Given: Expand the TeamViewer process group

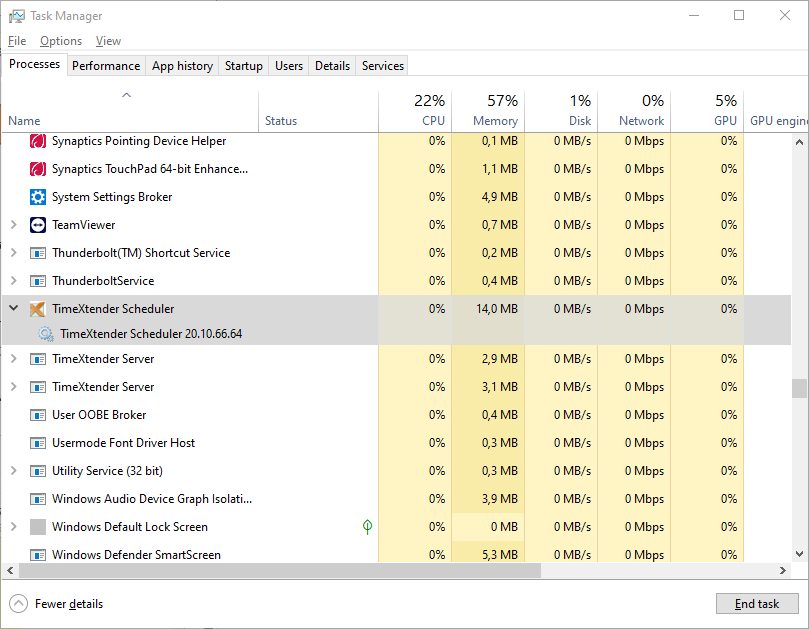Looking at the screenshot, I should tap(14, 224).
